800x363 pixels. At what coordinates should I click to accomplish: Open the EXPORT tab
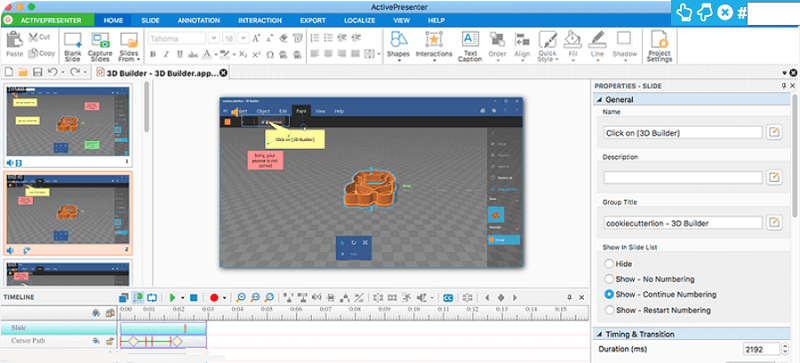coord(313,20)
